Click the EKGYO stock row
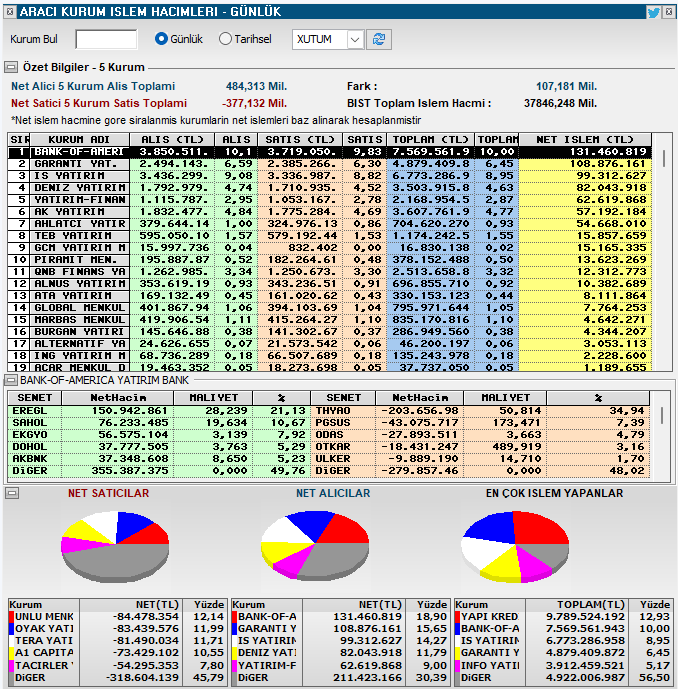This screenshot has height=689, width=678. click(x=159, y=435)
